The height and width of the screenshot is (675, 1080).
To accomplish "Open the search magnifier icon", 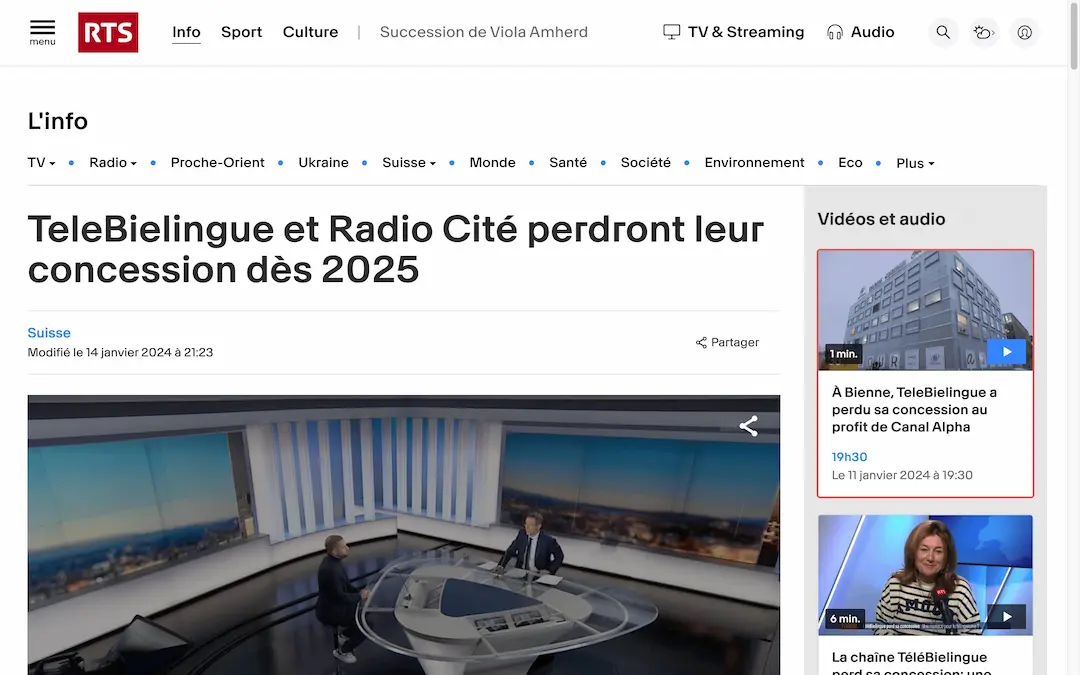I will click(943, 32).
